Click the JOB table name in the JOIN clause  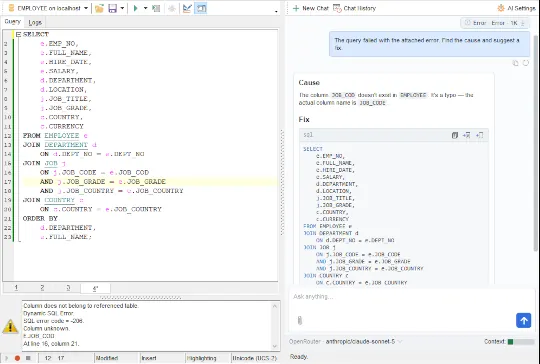coord(51,163)
